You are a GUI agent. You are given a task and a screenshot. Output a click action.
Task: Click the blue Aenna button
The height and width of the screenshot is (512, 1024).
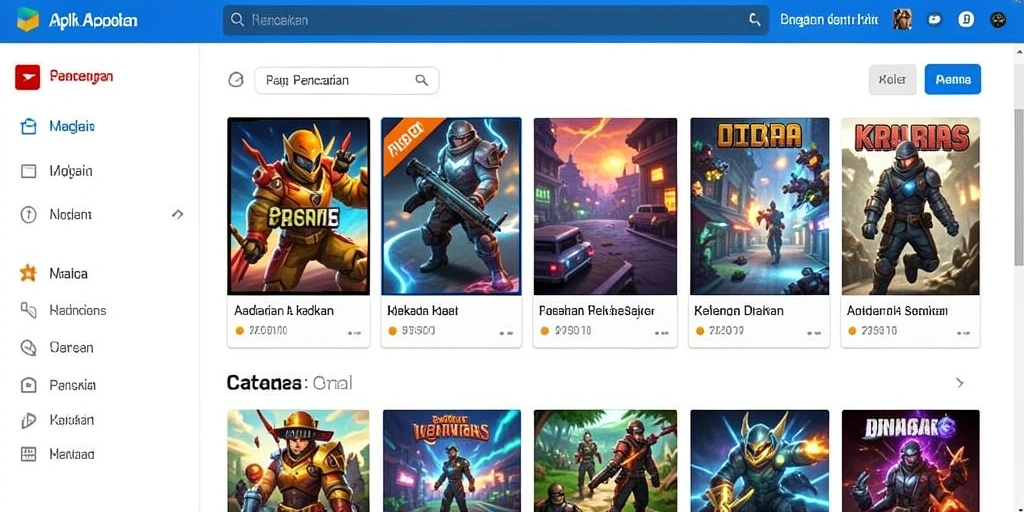(x=953, y=80)
